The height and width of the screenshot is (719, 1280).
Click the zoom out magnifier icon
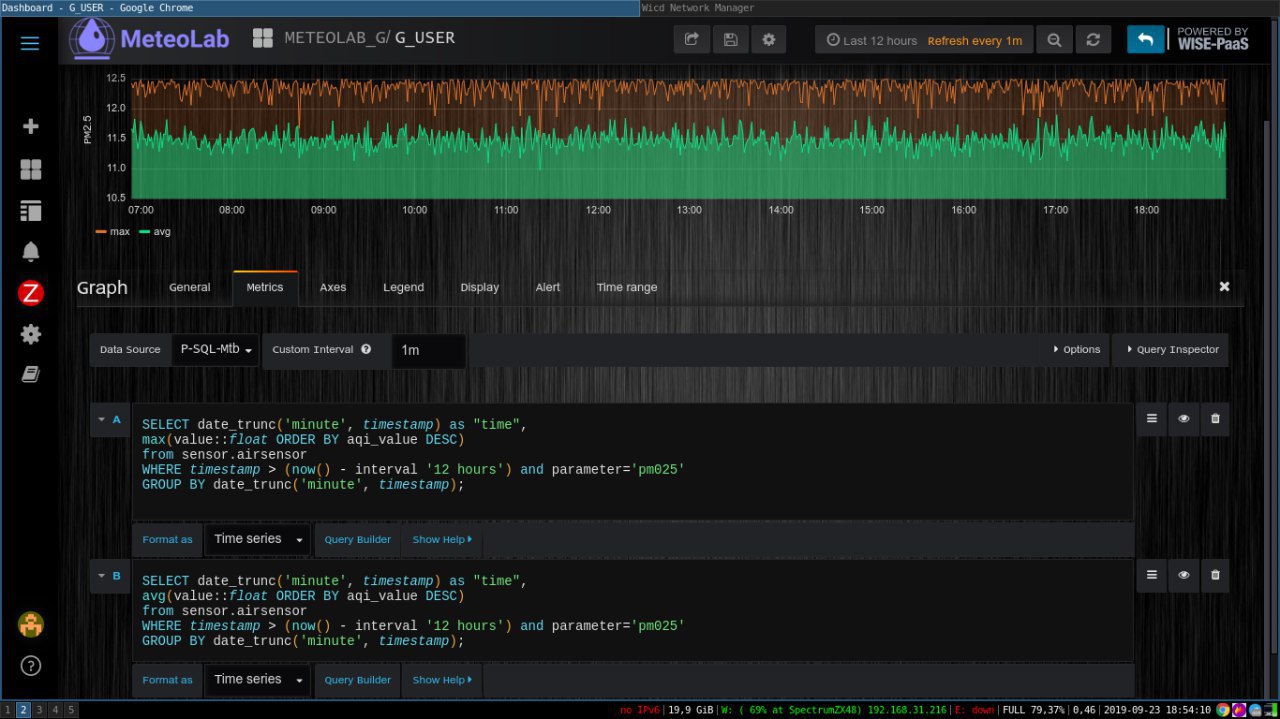[x=1054, y=40]
